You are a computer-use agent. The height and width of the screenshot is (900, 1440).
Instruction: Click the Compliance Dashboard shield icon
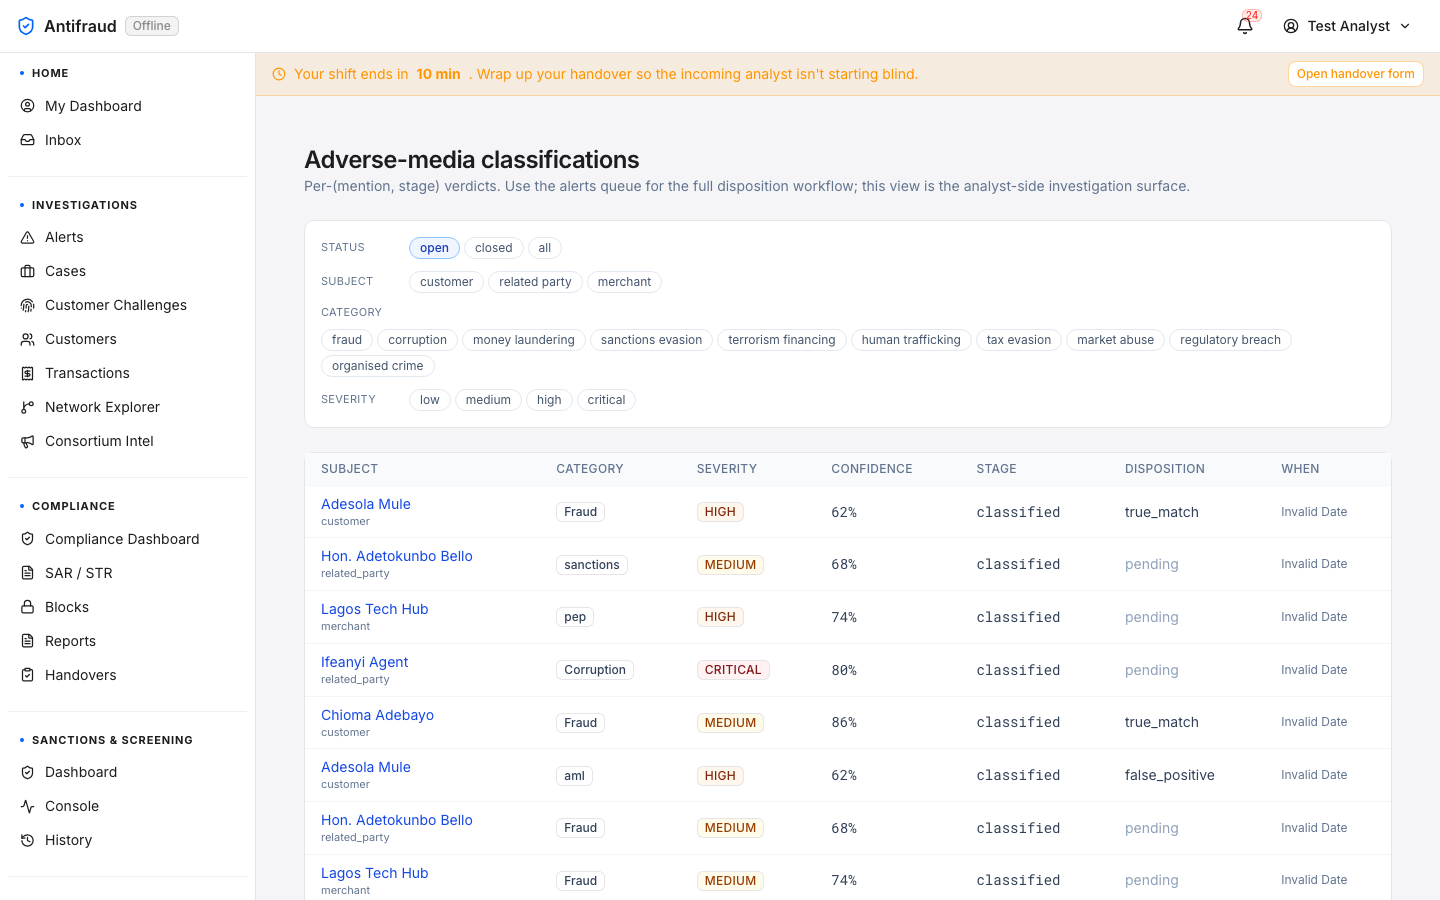(x=28, y=539)
